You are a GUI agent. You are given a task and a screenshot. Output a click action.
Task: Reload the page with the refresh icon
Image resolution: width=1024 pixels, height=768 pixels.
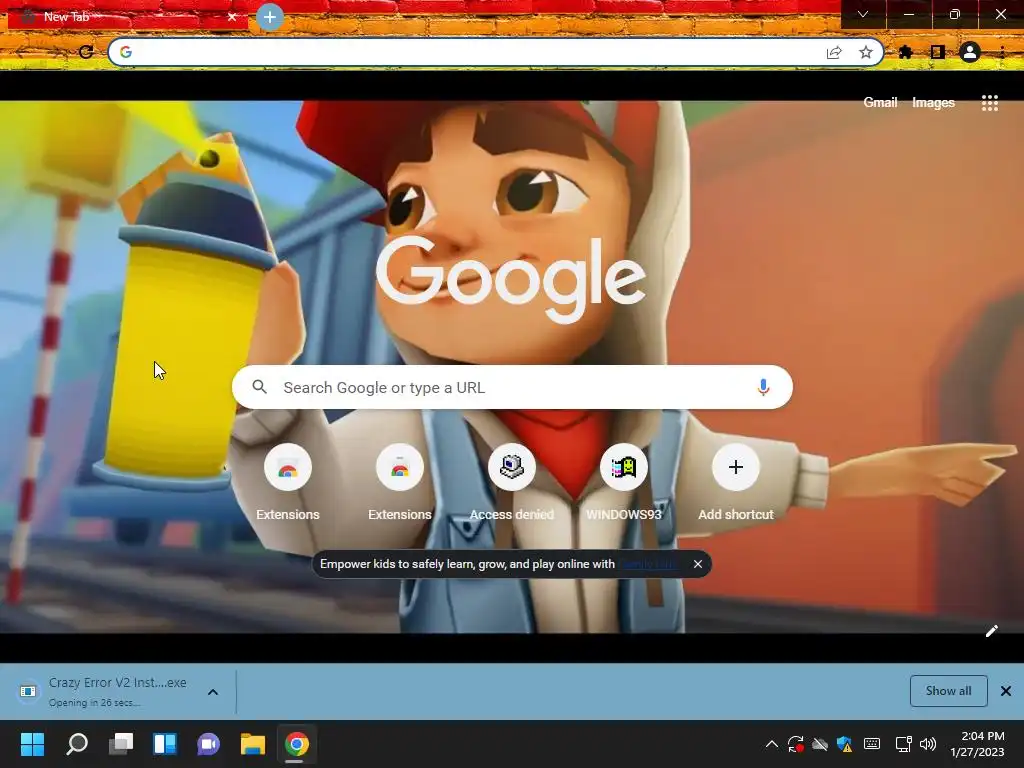[x=86, y=52]
